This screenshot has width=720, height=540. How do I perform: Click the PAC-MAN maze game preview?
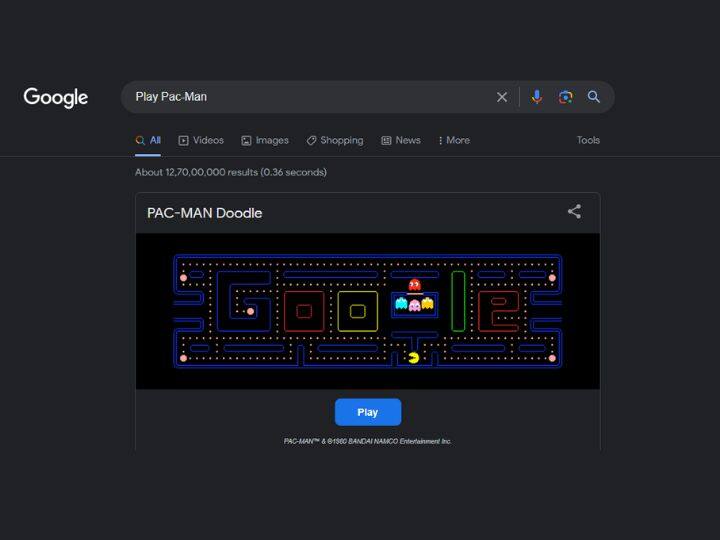pos(368,311)
